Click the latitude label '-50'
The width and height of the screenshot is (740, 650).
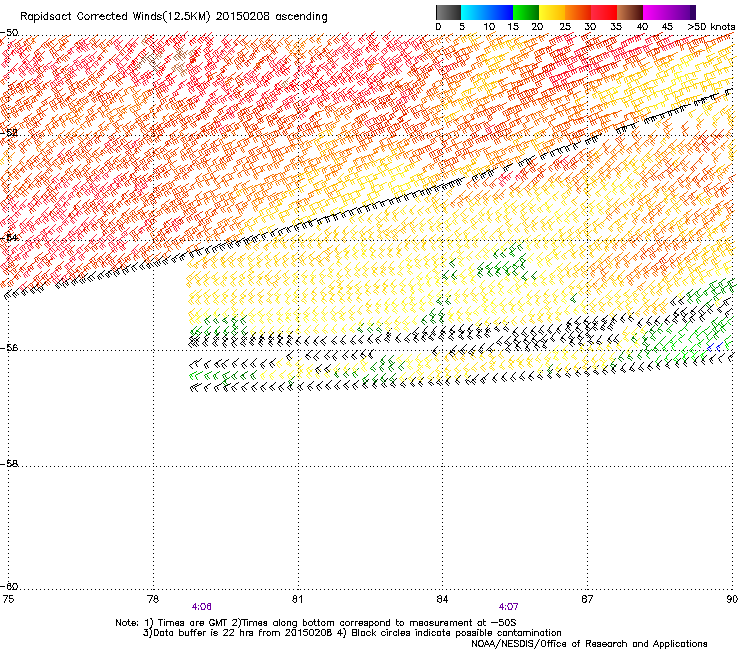(9, 33)
